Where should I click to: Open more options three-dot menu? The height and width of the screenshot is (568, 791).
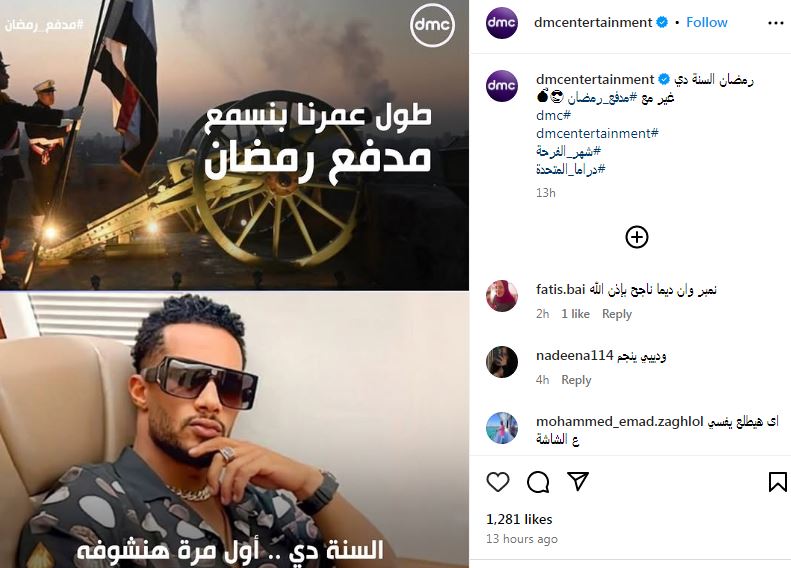[775, 23]
